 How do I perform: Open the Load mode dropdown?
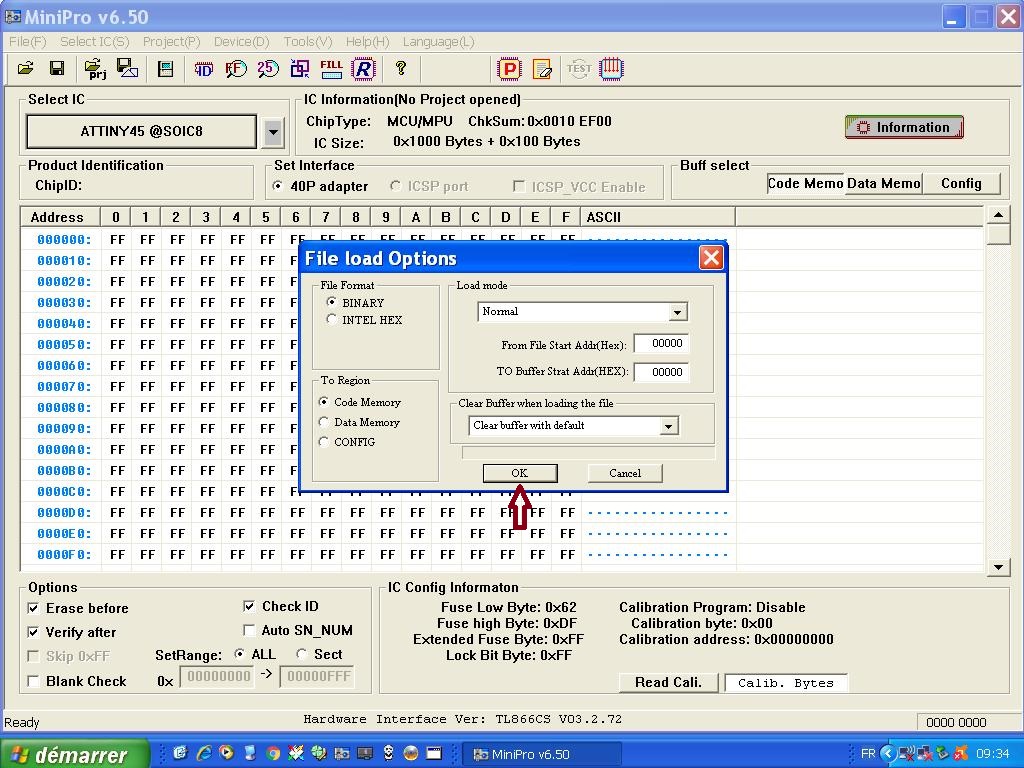[678, 312]
